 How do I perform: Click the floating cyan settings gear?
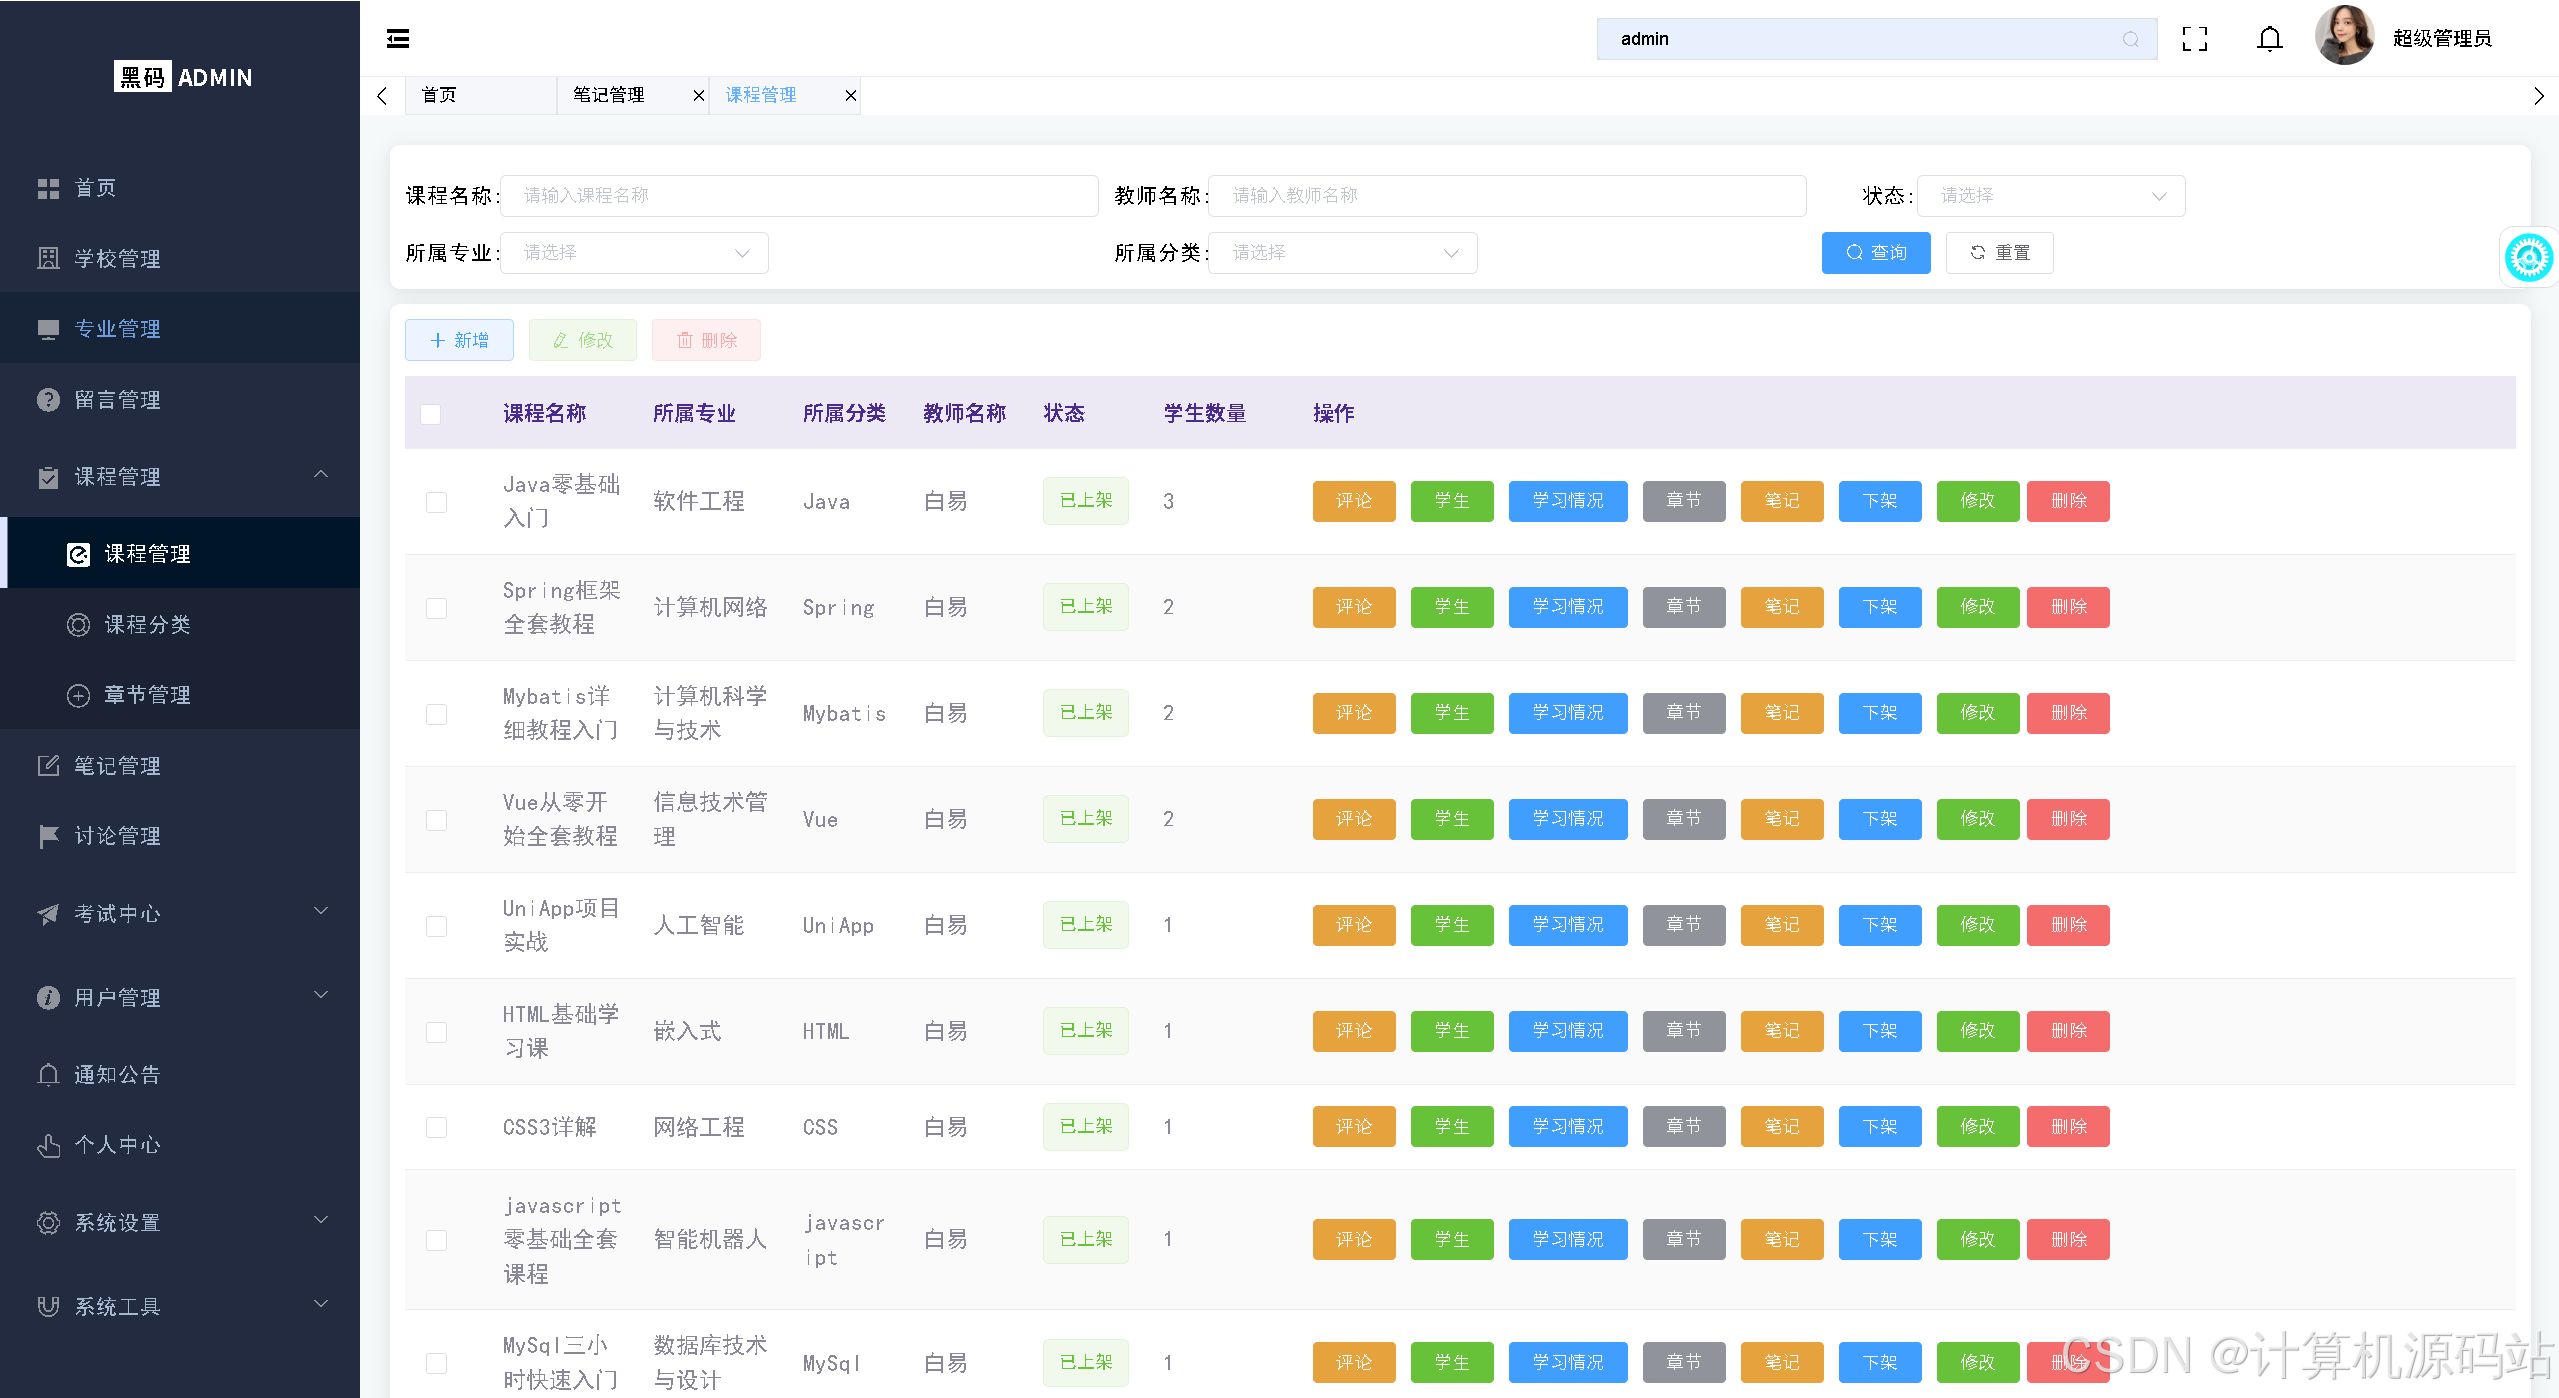pos(2529,258)
